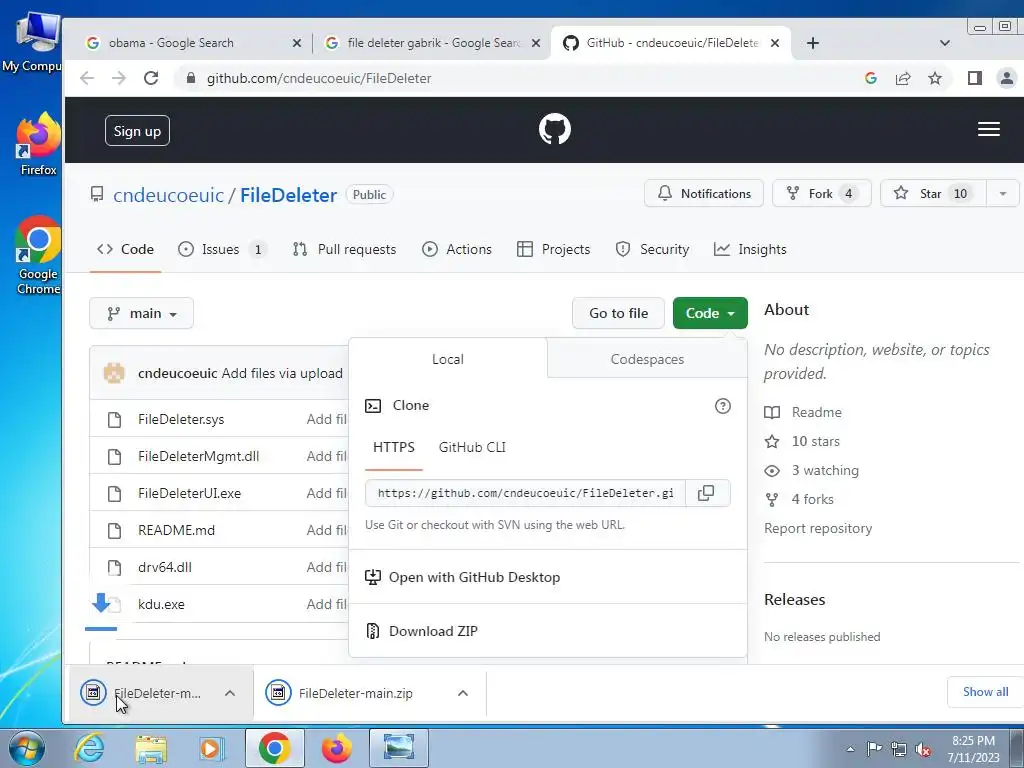Star the FileDeleter repository

pyautogui.click(x=933, y=193)
